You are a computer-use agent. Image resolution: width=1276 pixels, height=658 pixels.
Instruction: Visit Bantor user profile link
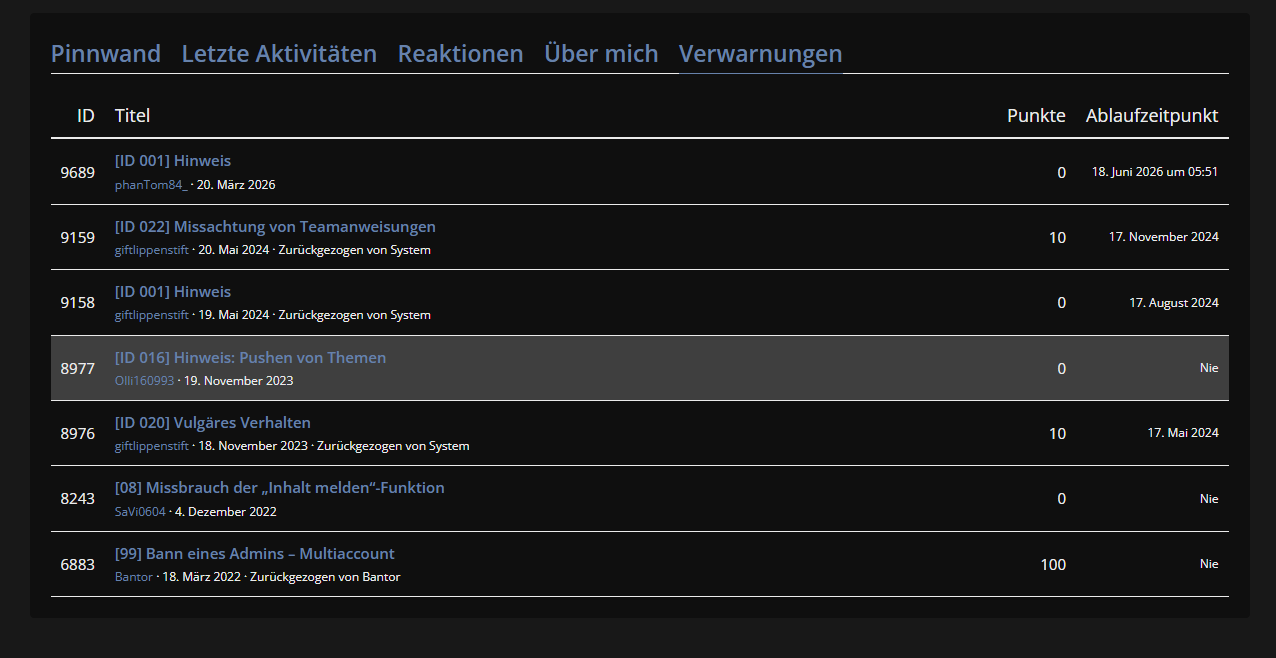pos(134,577)
